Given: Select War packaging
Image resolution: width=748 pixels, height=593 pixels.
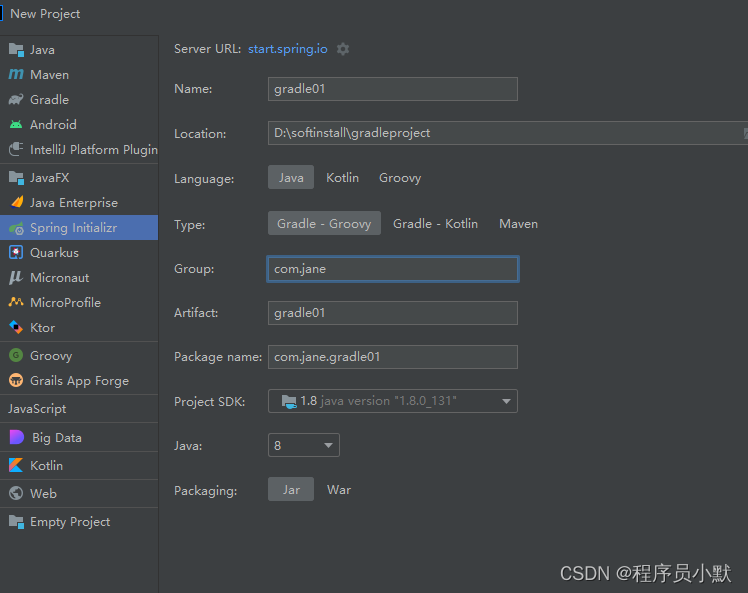Looking at the screenshot, I should point(339,489).
